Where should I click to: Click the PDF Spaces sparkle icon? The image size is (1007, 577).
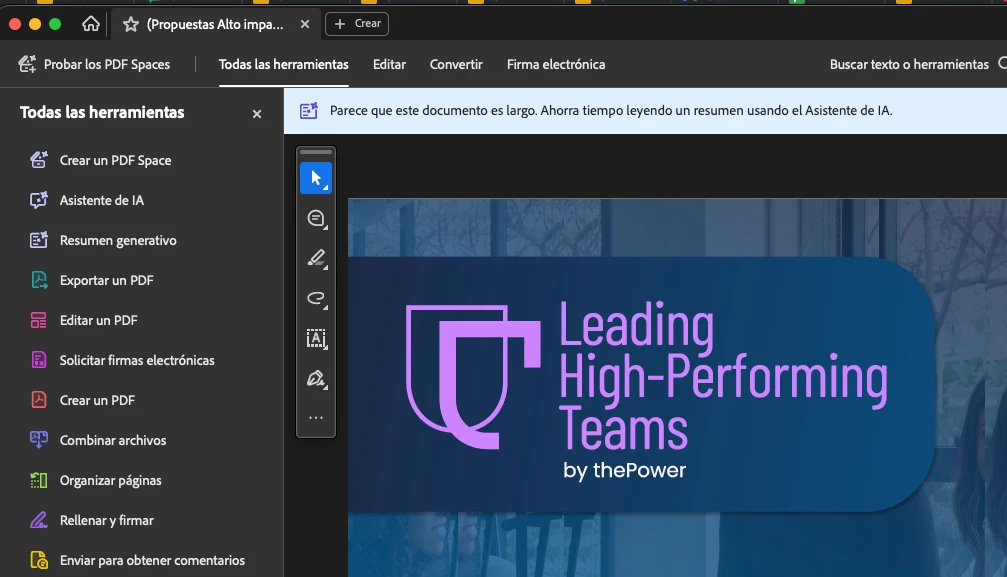27,64
